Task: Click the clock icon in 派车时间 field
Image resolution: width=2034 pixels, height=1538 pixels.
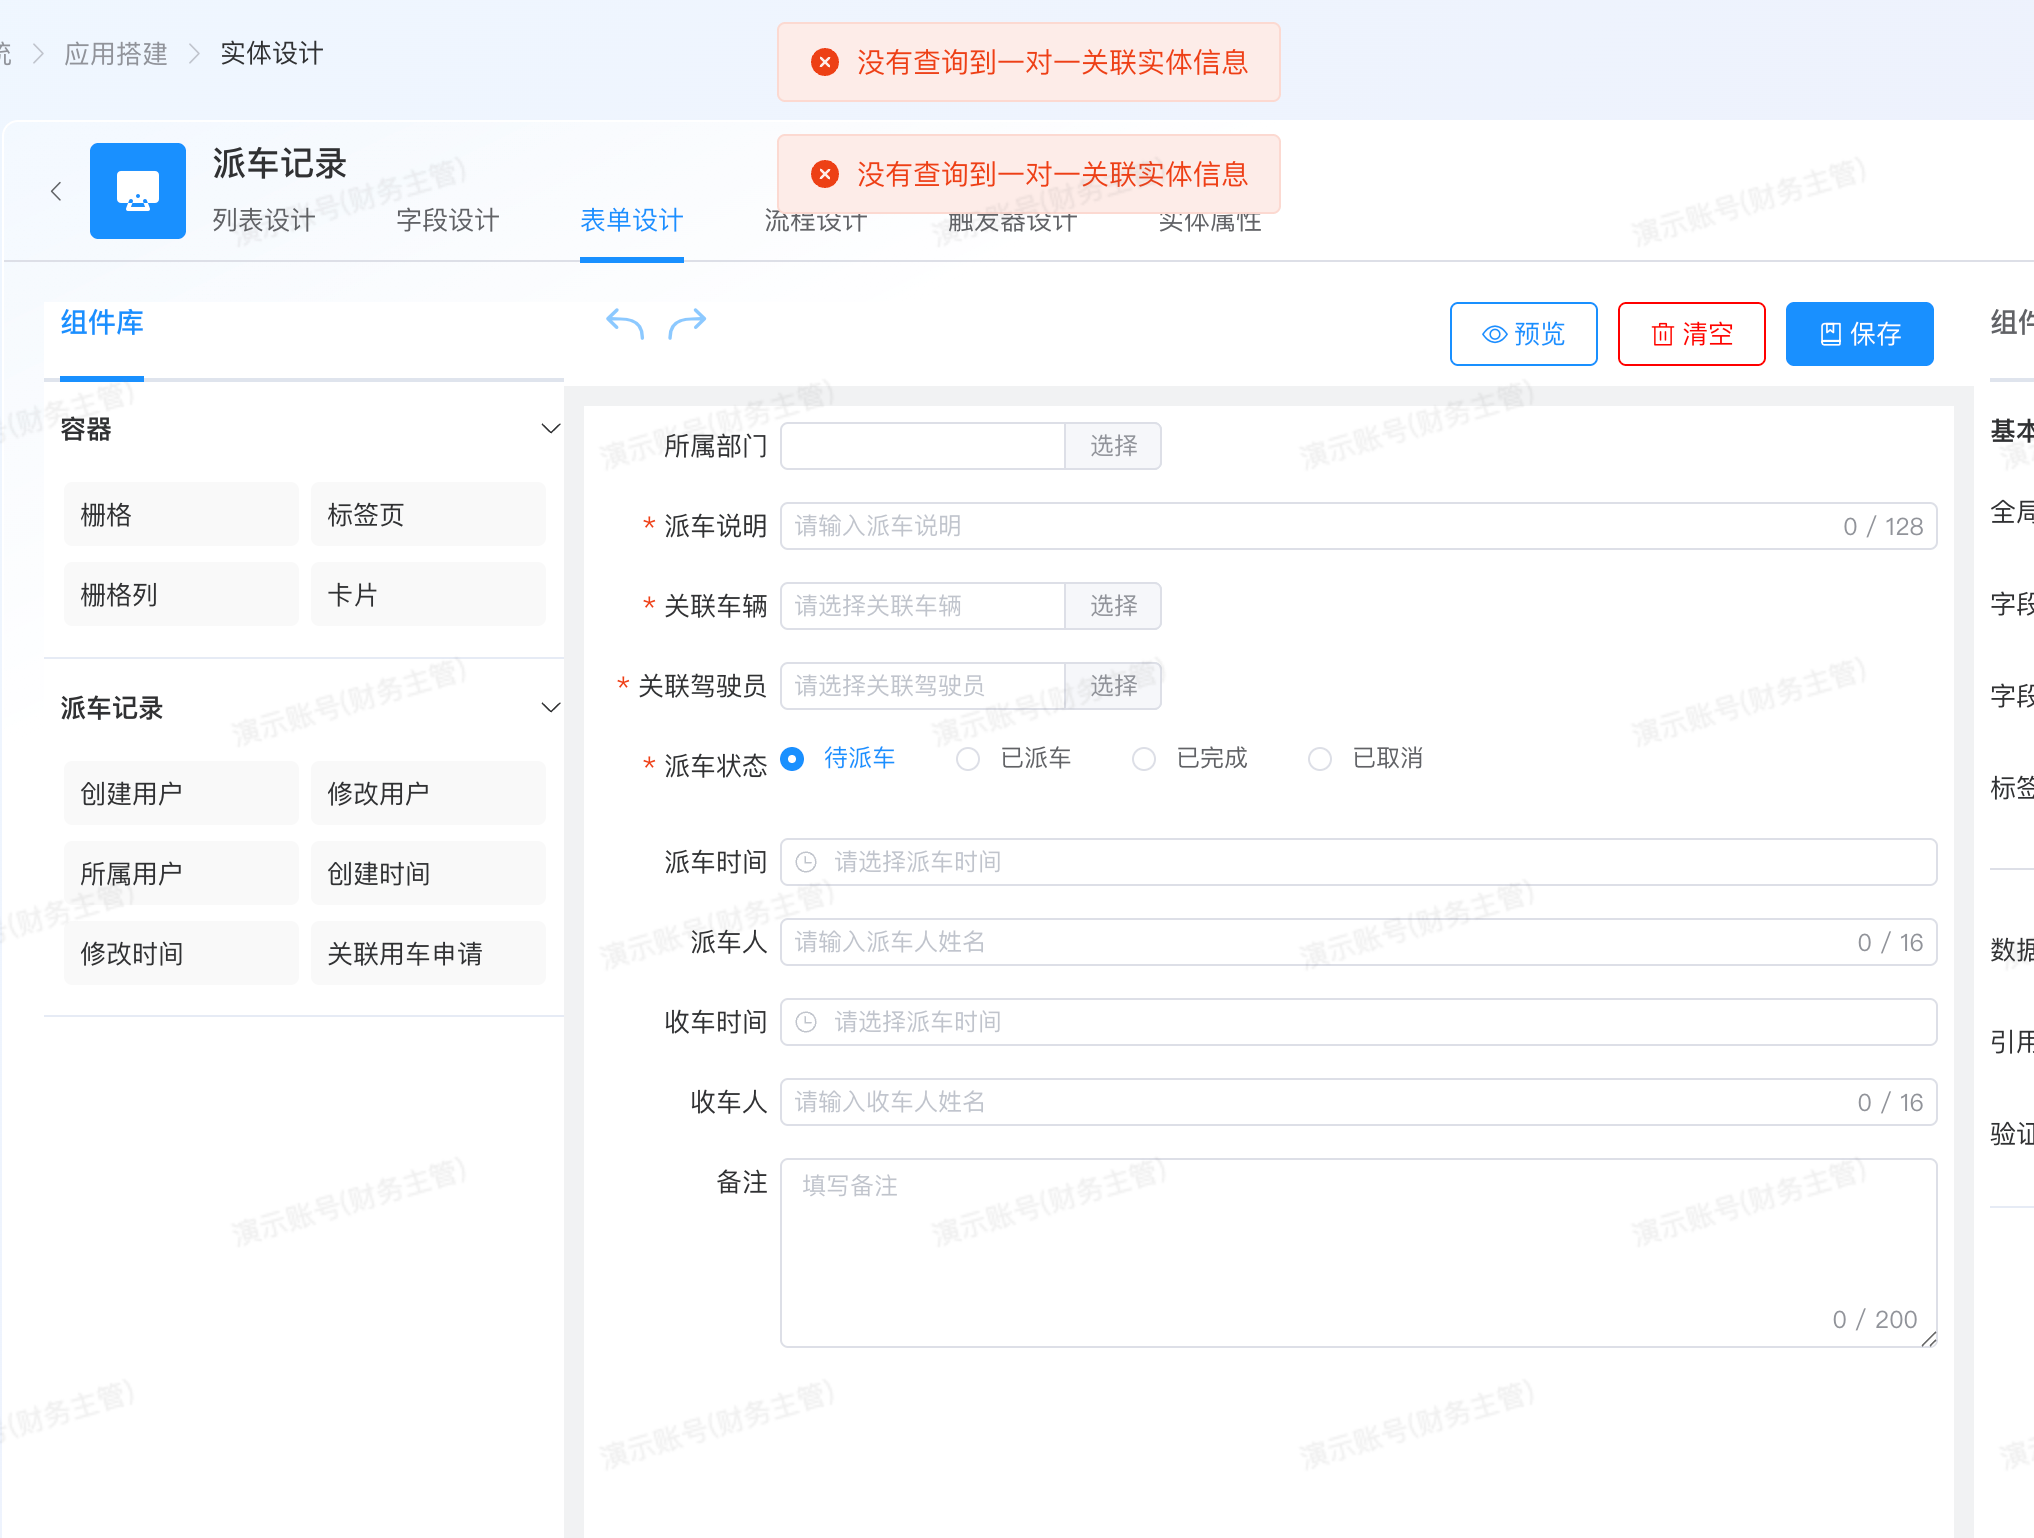Action: pyautogui.click(x=806, y=862)
